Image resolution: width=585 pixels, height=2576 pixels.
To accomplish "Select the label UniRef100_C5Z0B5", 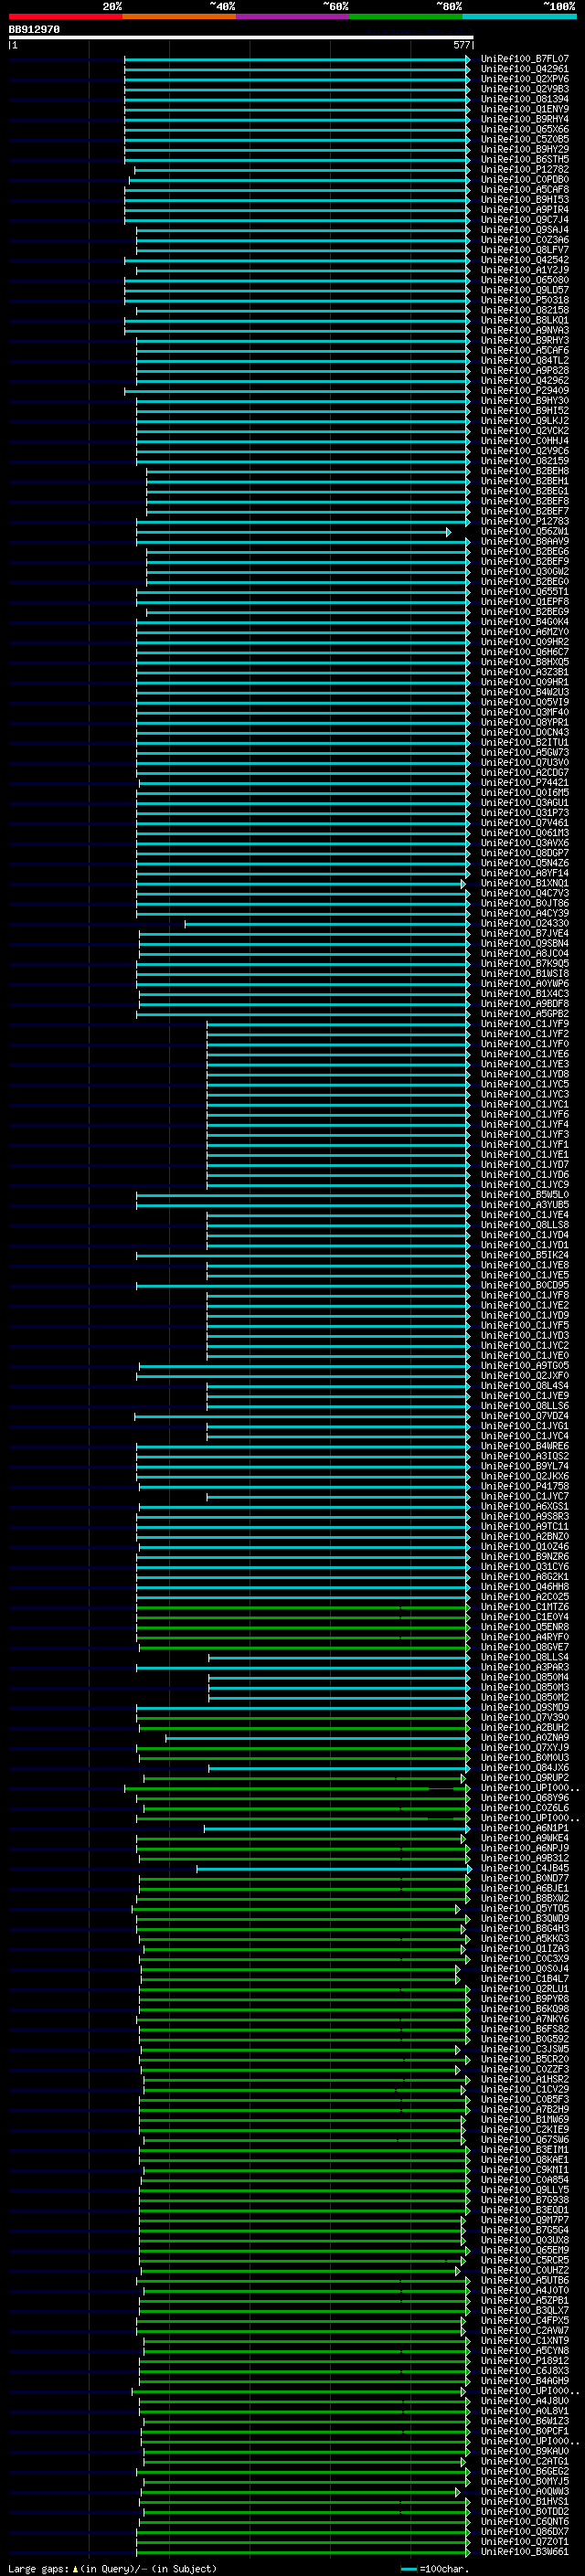I will (x=525, y=139).
